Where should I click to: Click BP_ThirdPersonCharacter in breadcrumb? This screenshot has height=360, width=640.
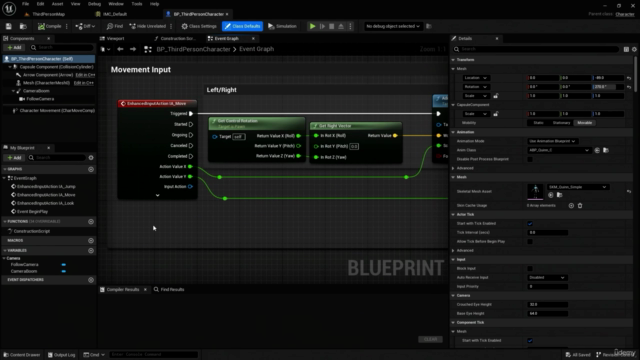[193, 49]
